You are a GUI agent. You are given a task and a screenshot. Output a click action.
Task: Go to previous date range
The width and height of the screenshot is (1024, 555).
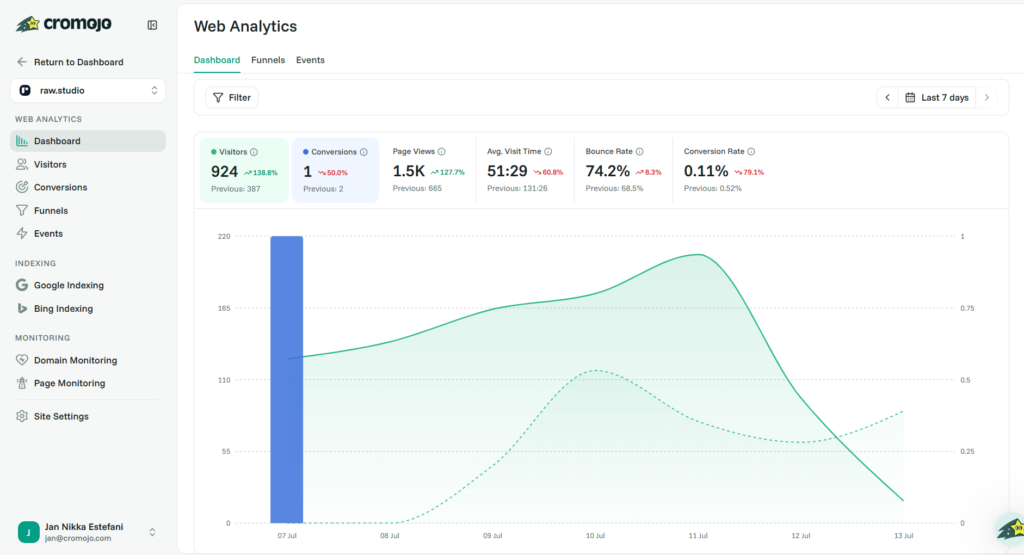[x=888, y=97]
